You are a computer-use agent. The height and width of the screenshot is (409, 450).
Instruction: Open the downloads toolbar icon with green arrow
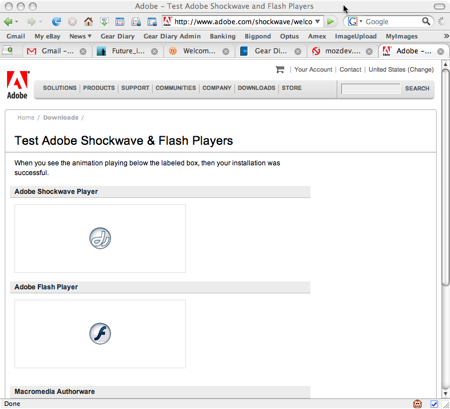[x=104, y=22]
